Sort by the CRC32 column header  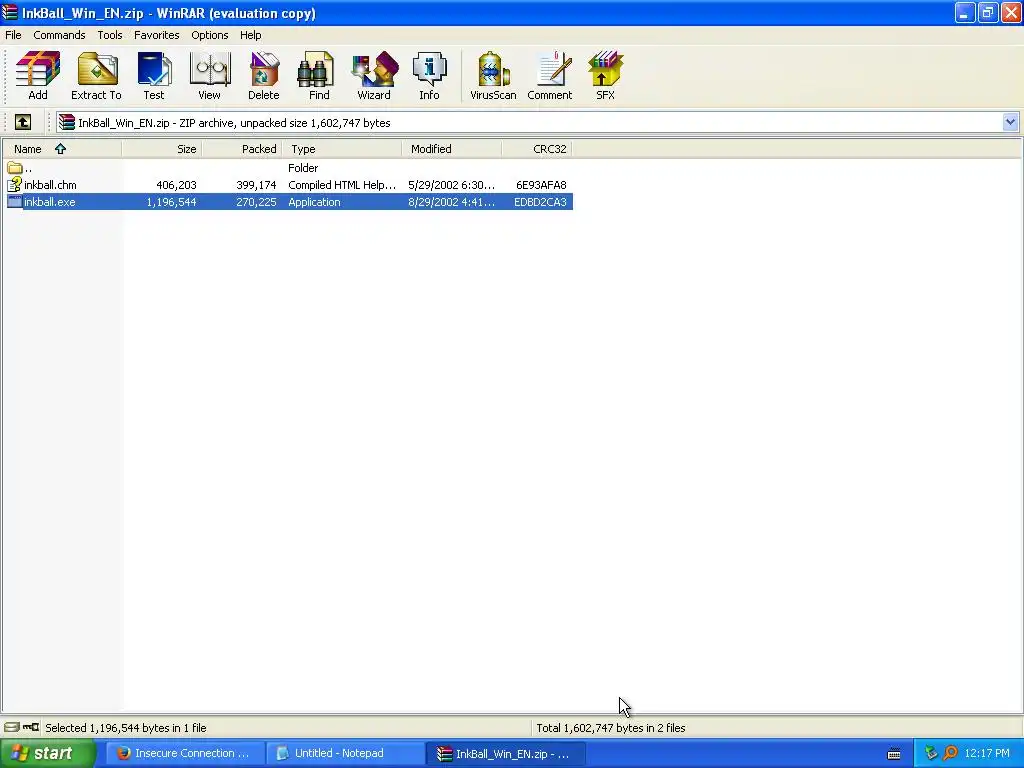pos(537,149)
